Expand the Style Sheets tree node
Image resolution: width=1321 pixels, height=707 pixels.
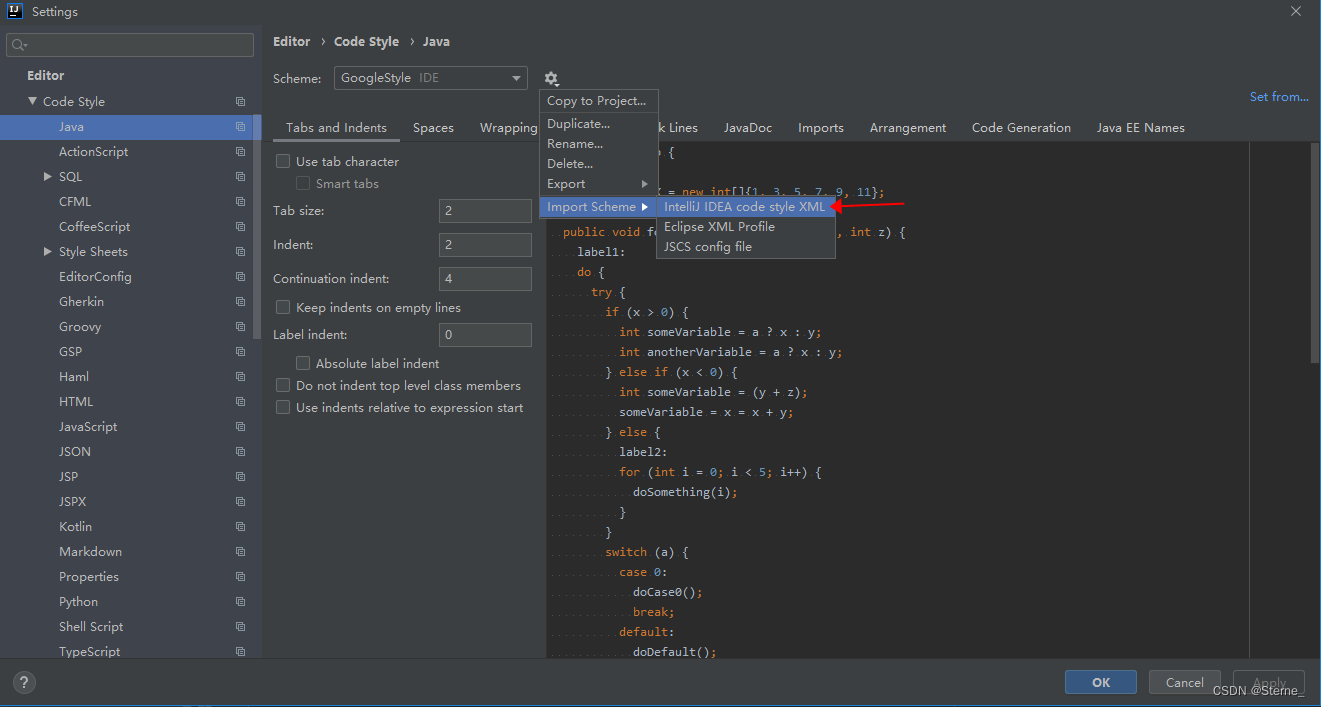pos(47,251)
